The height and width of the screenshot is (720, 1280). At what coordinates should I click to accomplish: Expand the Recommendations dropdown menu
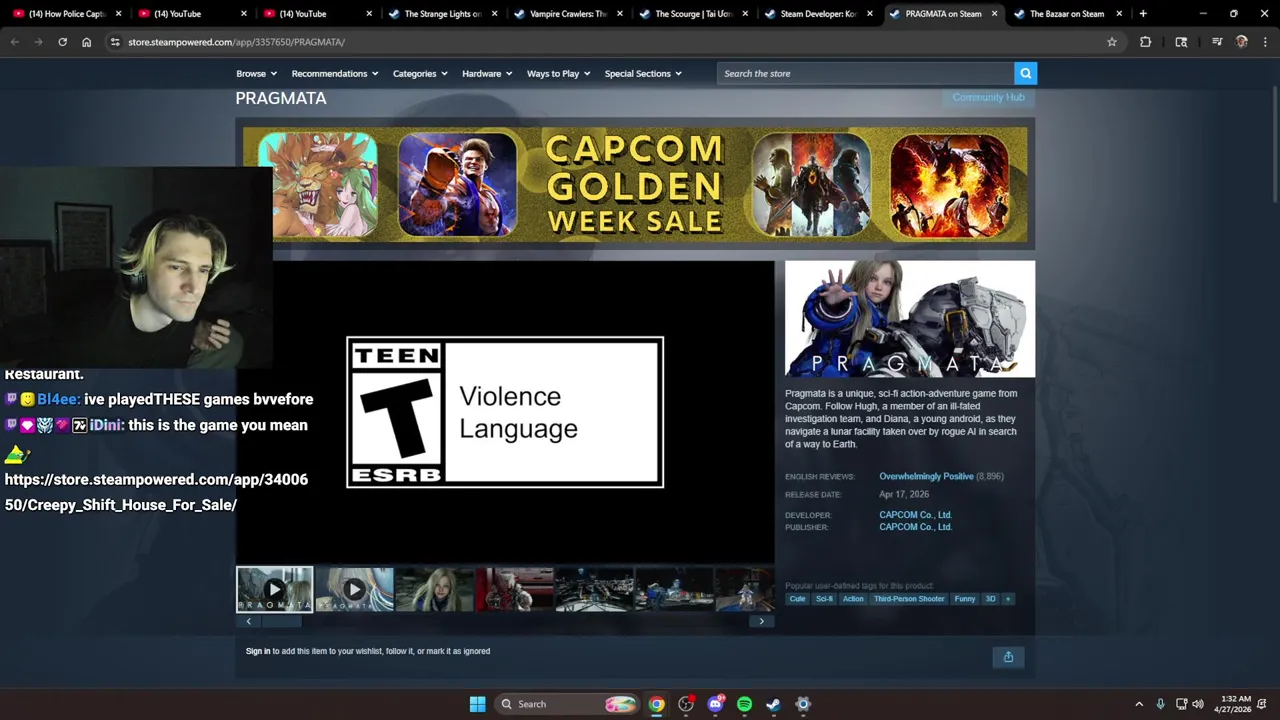point(335,73)
